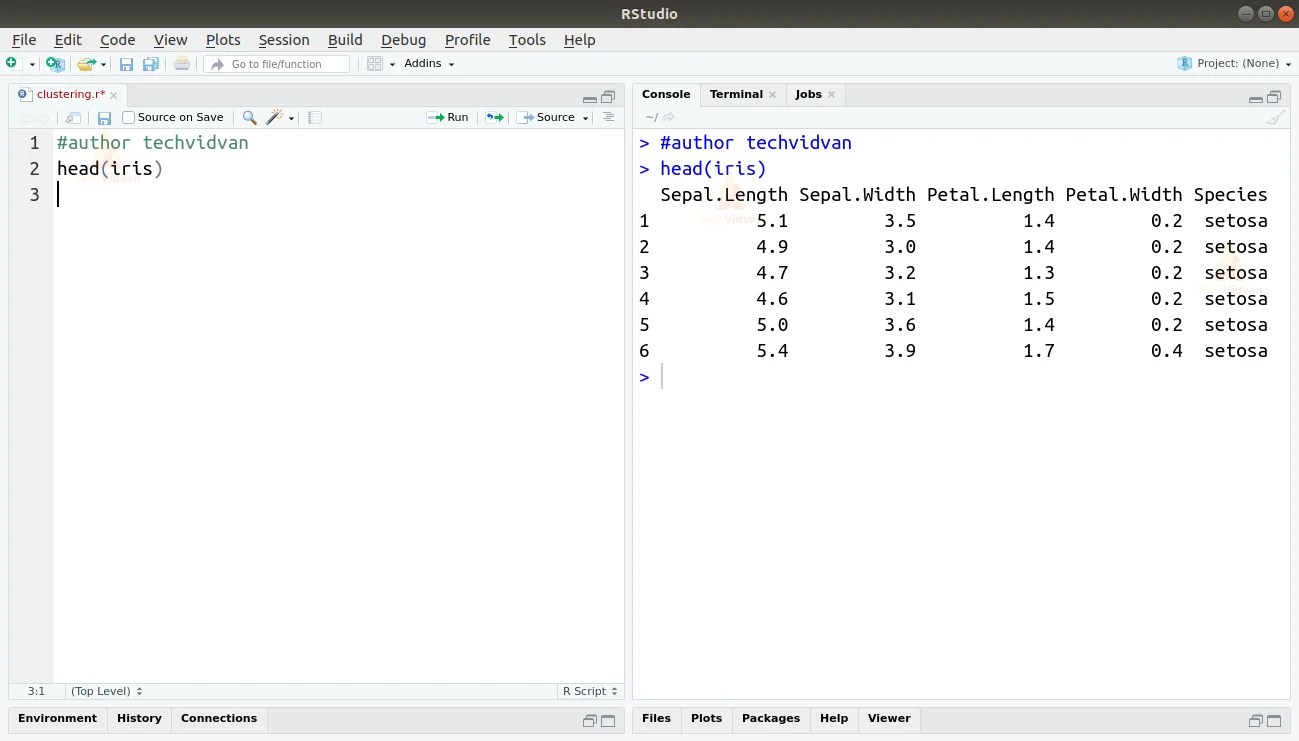1299x741 pixels.
Task: Compile a report using the notebook icon
Action: coord(314,117)
